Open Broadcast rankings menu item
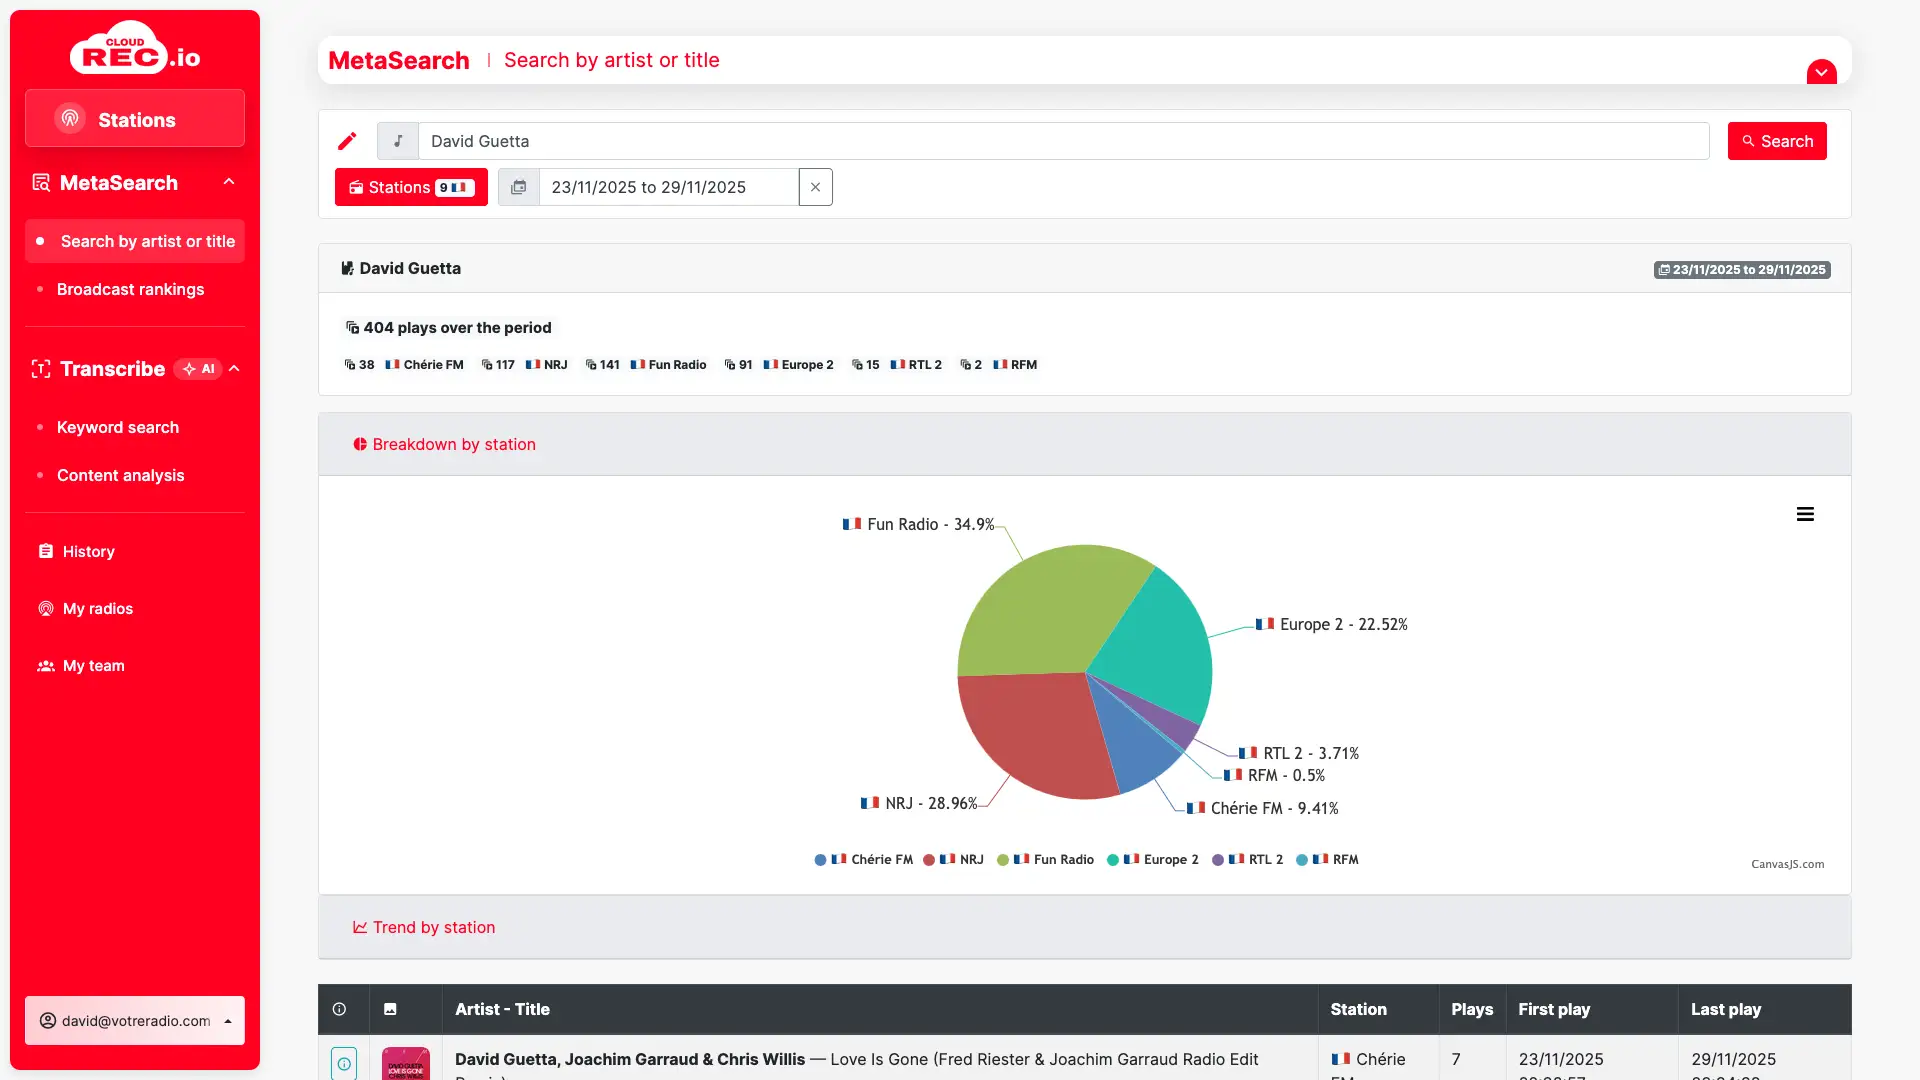The height and width of the screenshot is (1080, 1920). pos(130,289)
